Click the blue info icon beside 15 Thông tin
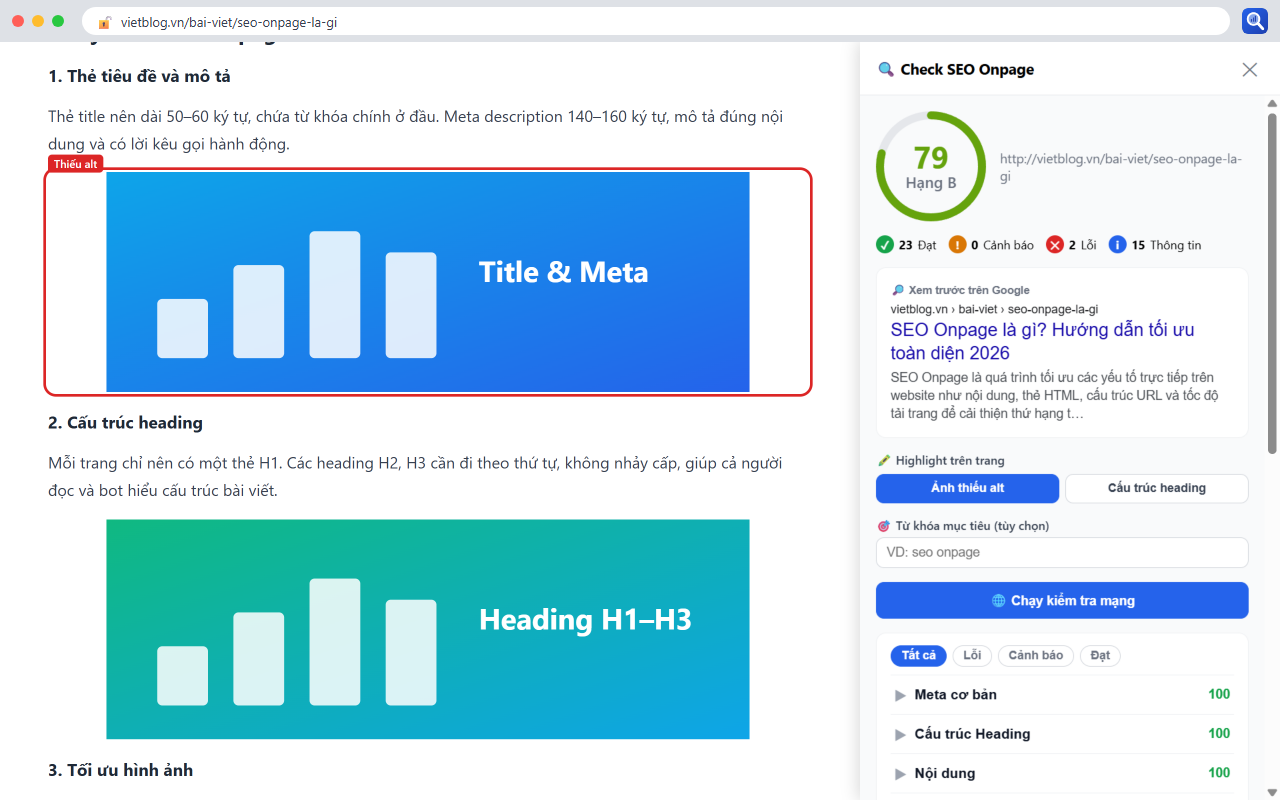 pos(1118,245)
